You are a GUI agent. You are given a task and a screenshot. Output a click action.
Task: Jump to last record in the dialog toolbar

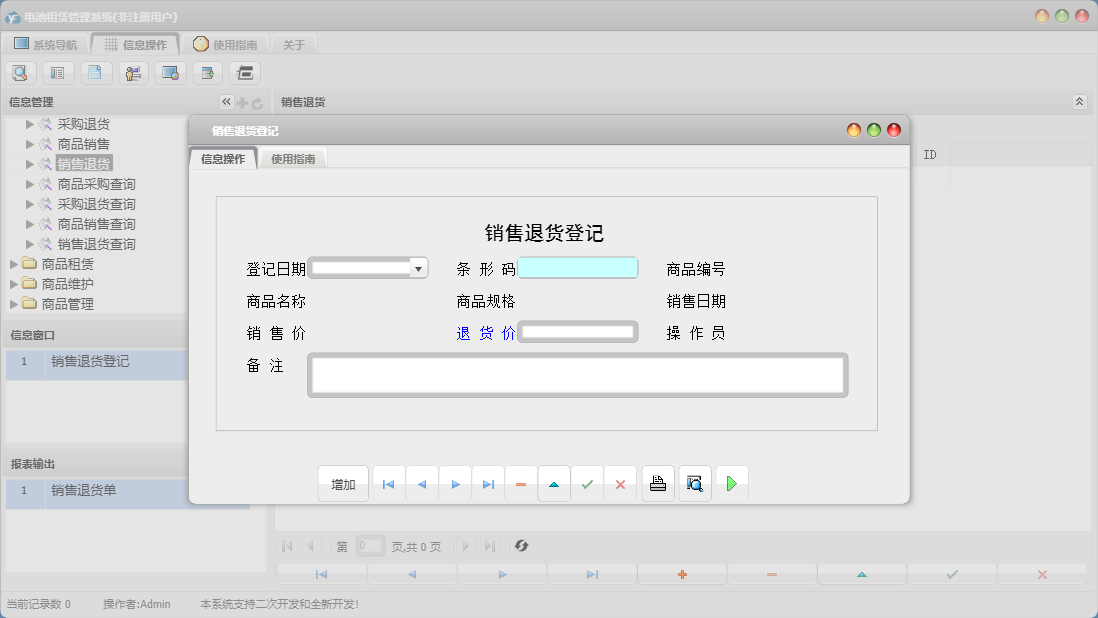pyautogui.click(x=488, y=484)
